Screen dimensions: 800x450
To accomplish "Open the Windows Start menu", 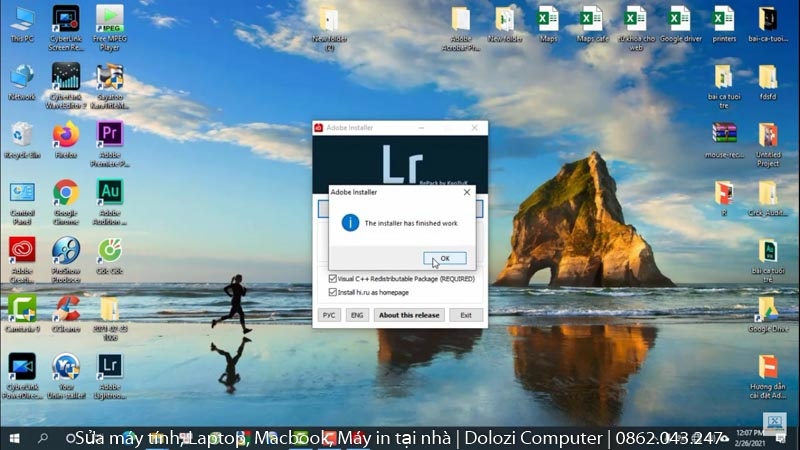I will 14,438.
